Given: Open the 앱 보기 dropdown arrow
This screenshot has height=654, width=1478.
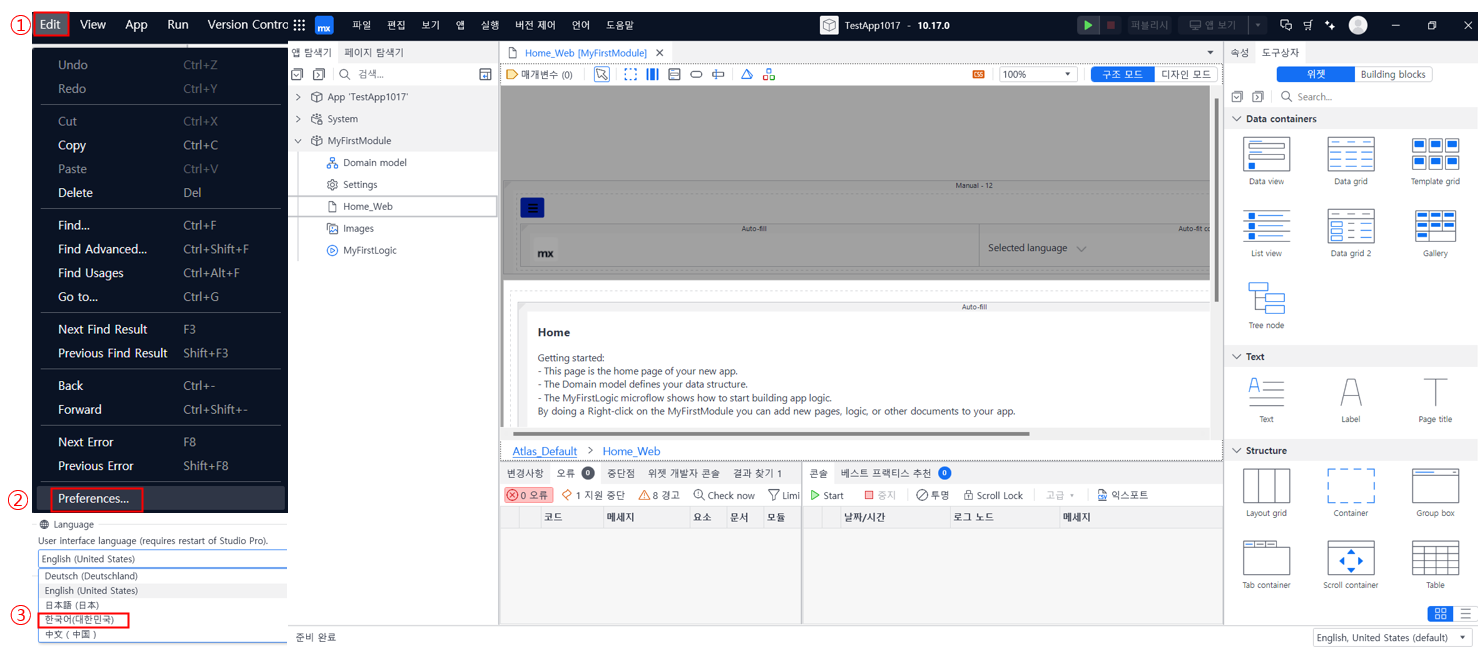Looking at the screenshot, I should (1258, 25).
